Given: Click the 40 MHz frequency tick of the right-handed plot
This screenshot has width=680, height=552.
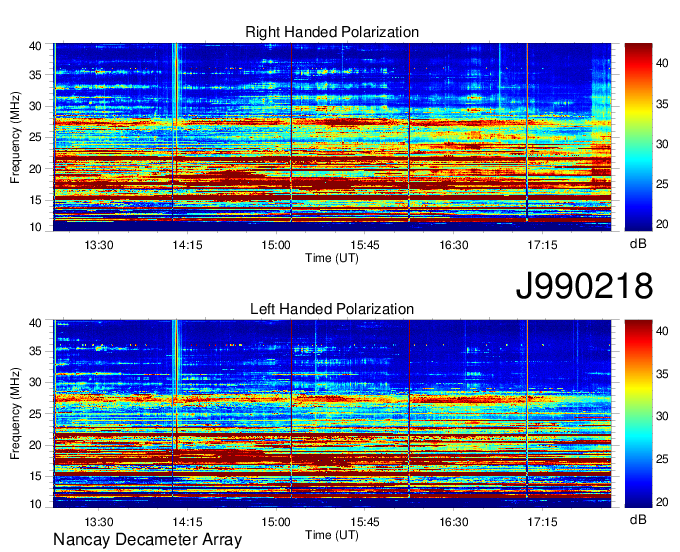Looking at the screenshot, I should [x=36, y=46].
